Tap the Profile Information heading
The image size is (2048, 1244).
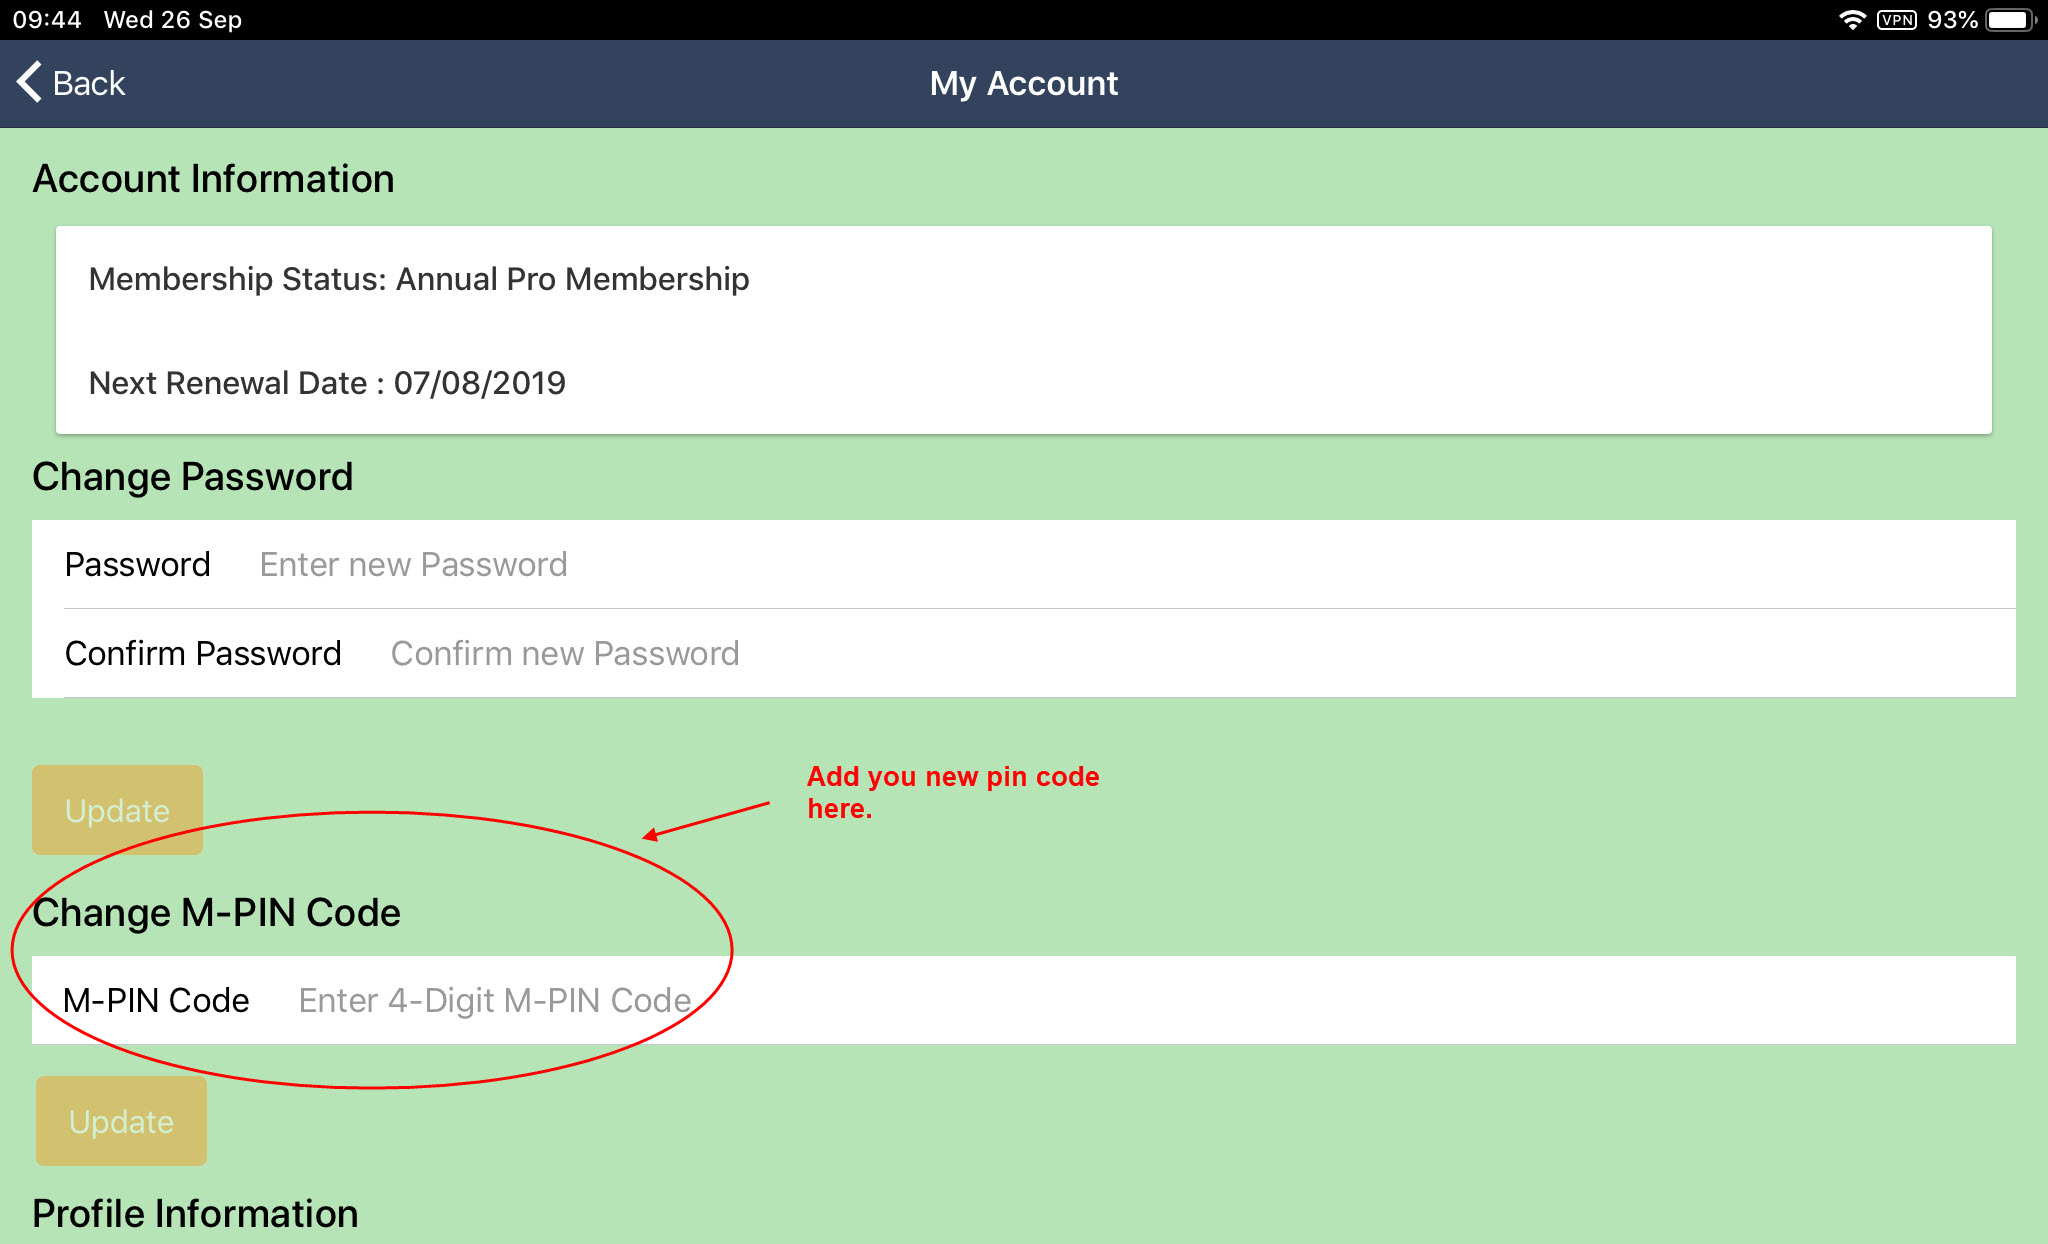tap(195, 1213)
